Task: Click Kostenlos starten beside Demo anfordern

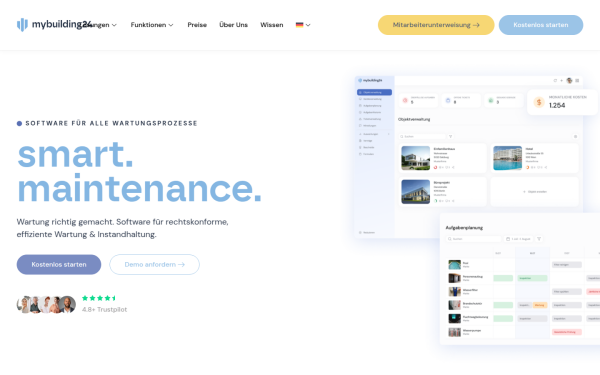Action: coord(59,264)
